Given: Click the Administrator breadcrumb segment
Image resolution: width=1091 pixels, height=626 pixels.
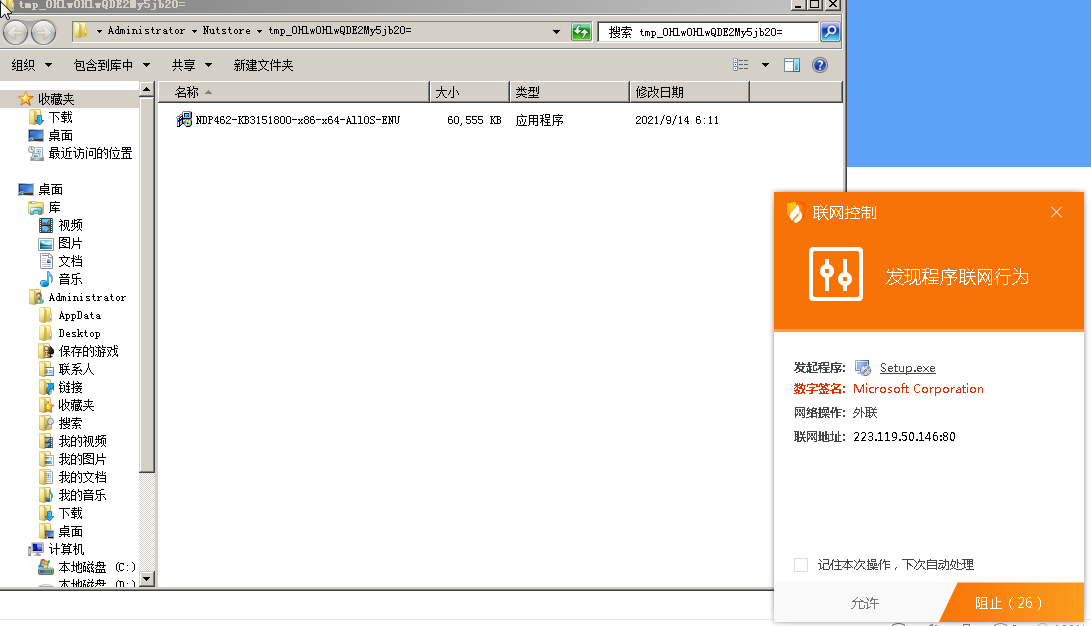Looking at the screenshot, I should pos(146,31).
